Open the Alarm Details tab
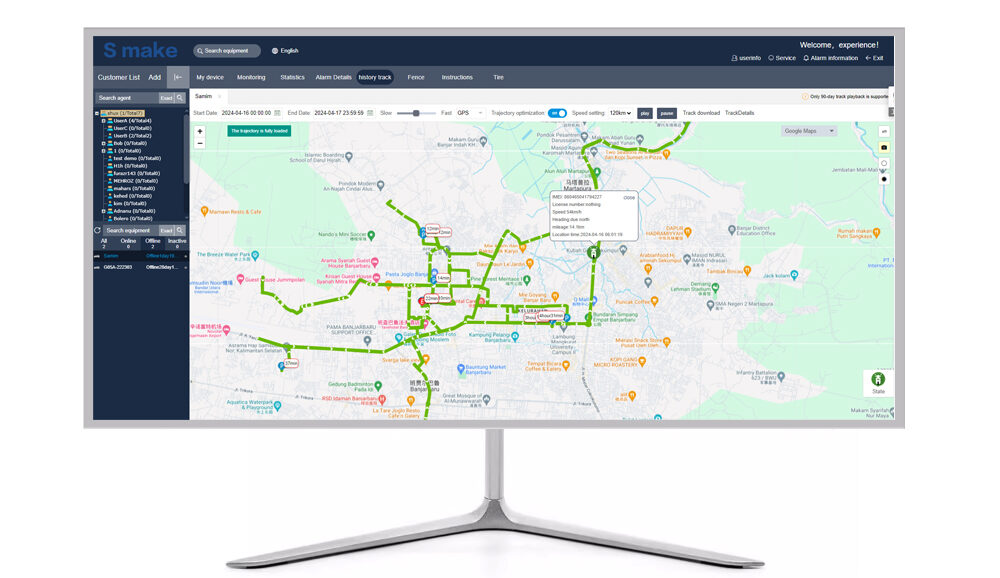 (x=333, y=77)
